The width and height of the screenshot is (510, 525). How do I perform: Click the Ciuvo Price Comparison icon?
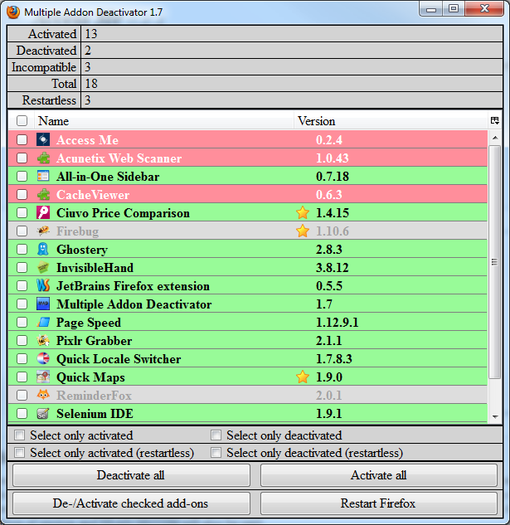(x=43, y=213)
